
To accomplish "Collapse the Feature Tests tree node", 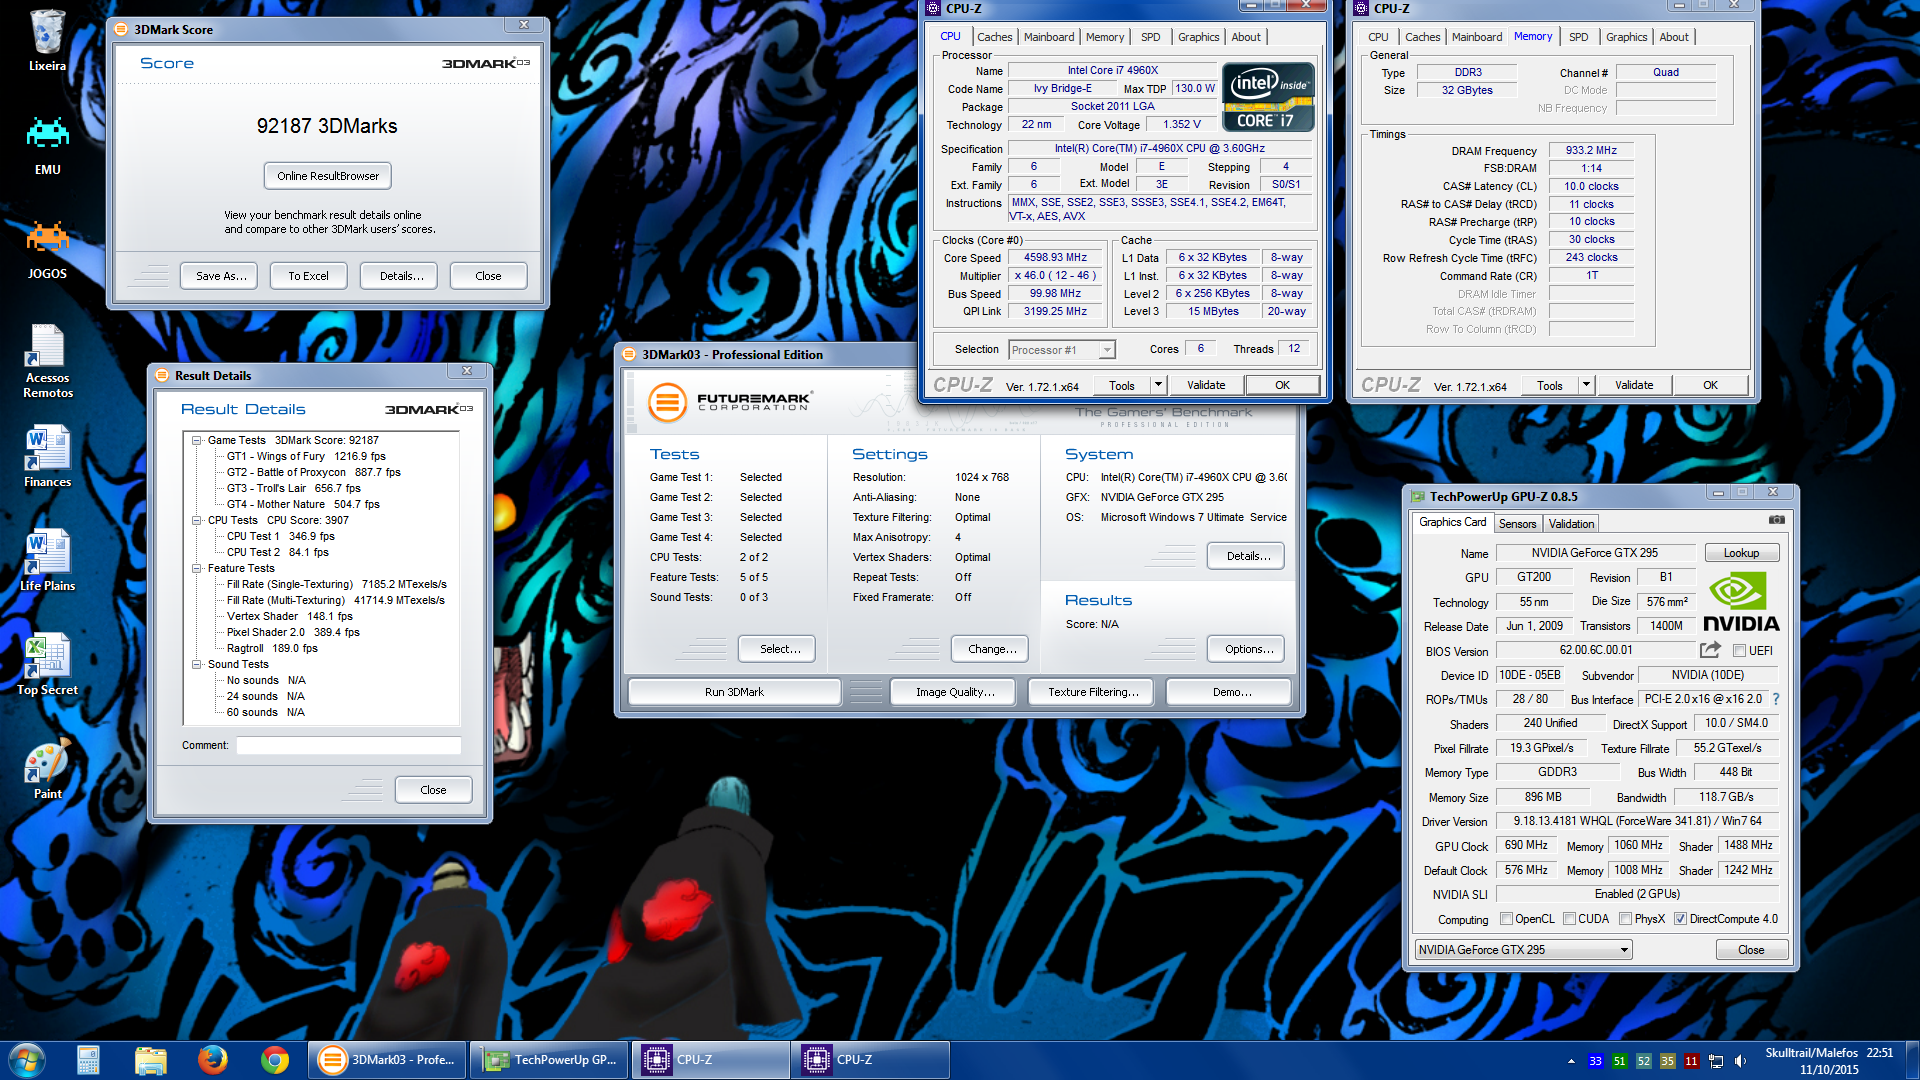I will coord(196,568).
